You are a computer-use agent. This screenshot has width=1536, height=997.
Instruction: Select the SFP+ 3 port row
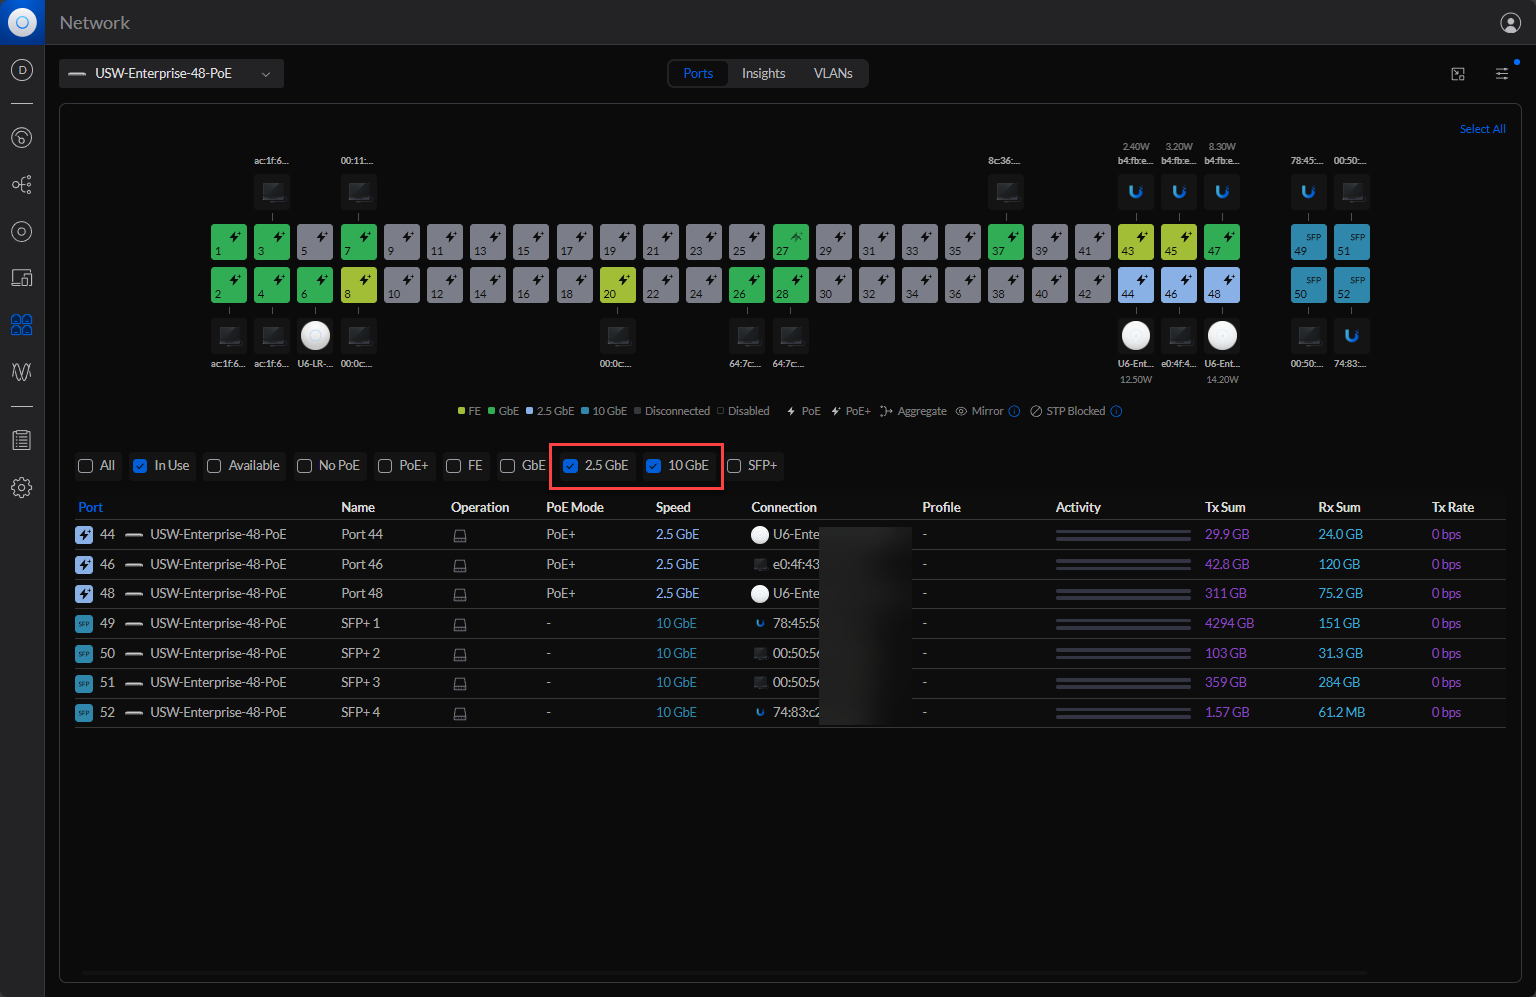pyautogui.click(x=360, y=683)
